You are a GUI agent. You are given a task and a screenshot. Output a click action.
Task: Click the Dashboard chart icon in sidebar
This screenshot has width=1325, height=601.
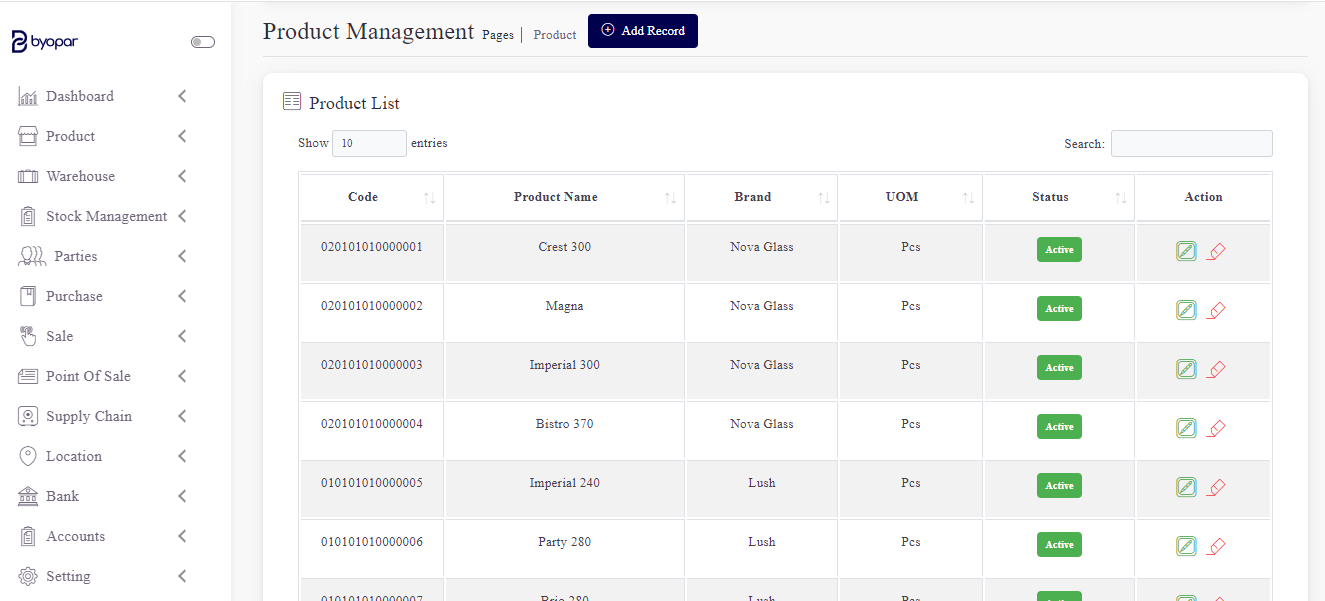(28, 97)
